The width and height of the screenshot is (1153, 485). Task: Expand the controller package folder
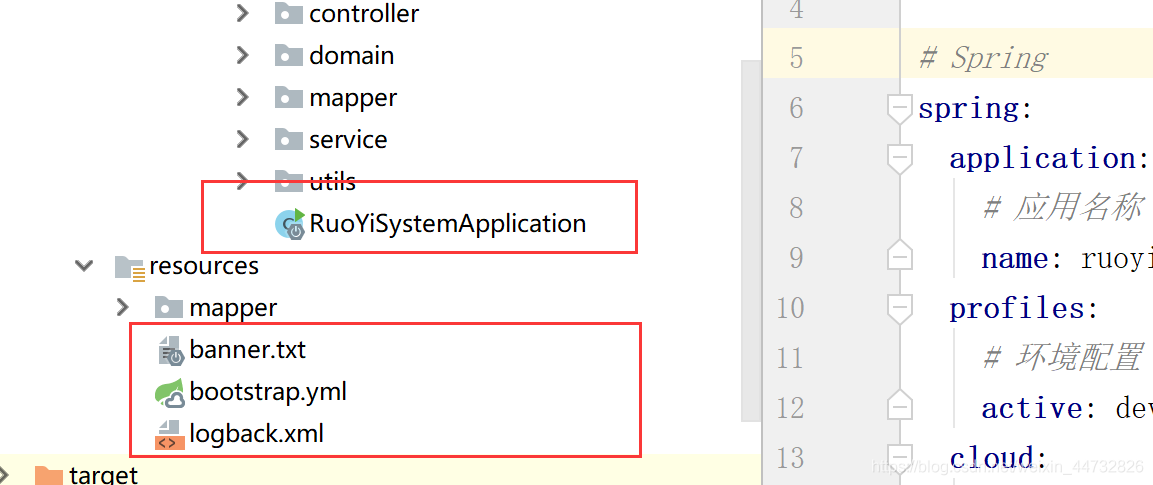242,13
